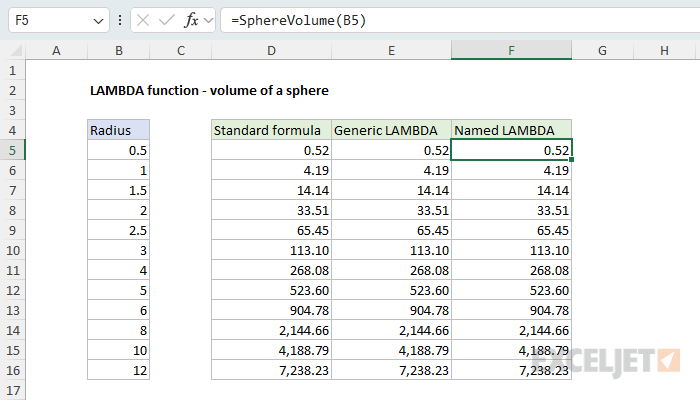Select radius cell with value 10
This screenshot has width=700, height=400.
[119, 350]
